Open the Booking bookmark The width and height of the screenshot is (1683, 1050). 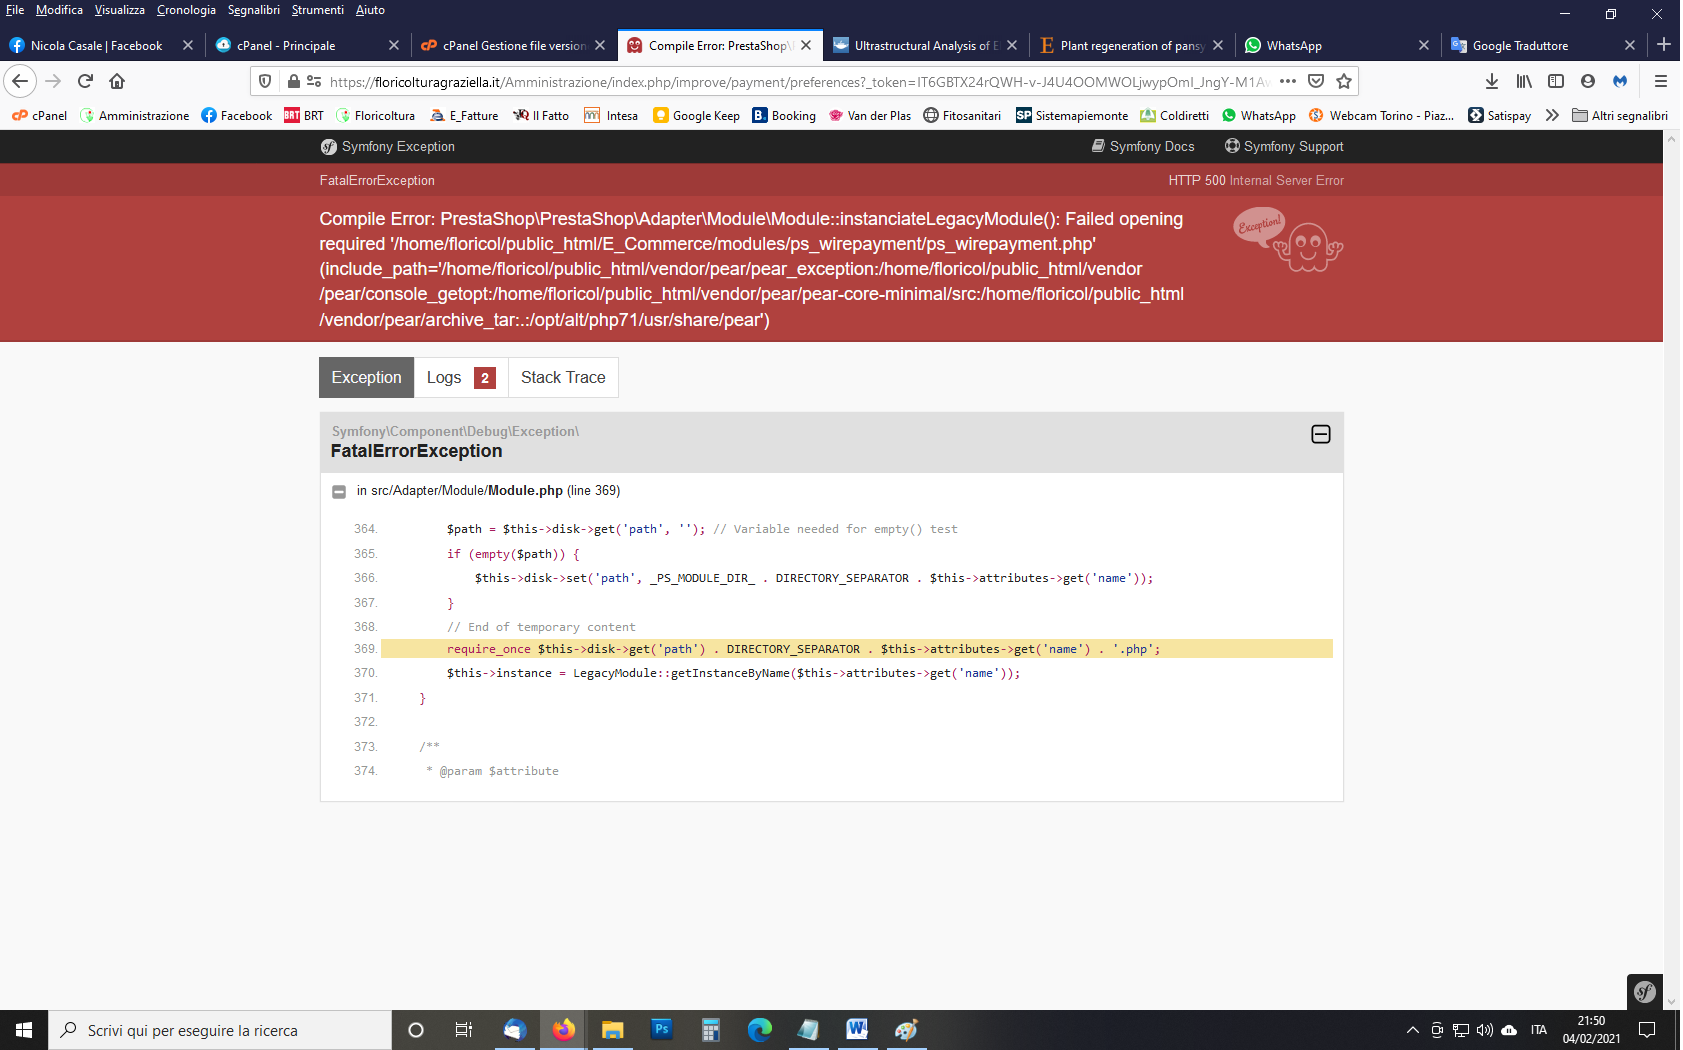pos(784,115)
